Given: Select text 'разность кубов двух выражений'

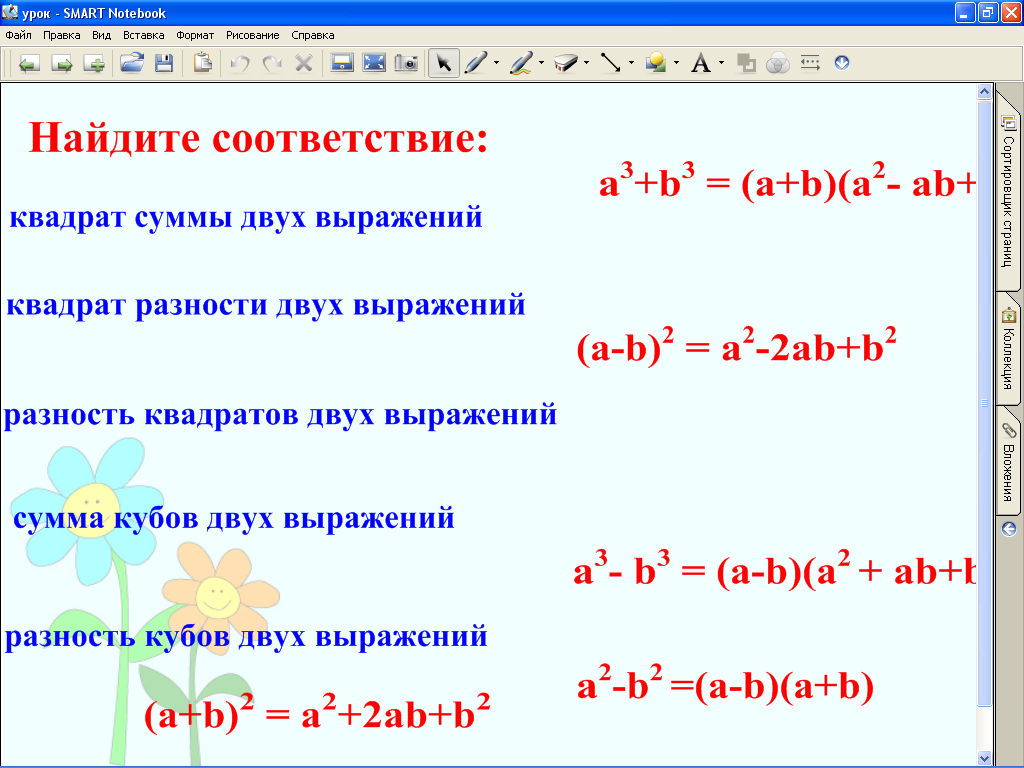Looking at the screenshot, I should [246, 637].
